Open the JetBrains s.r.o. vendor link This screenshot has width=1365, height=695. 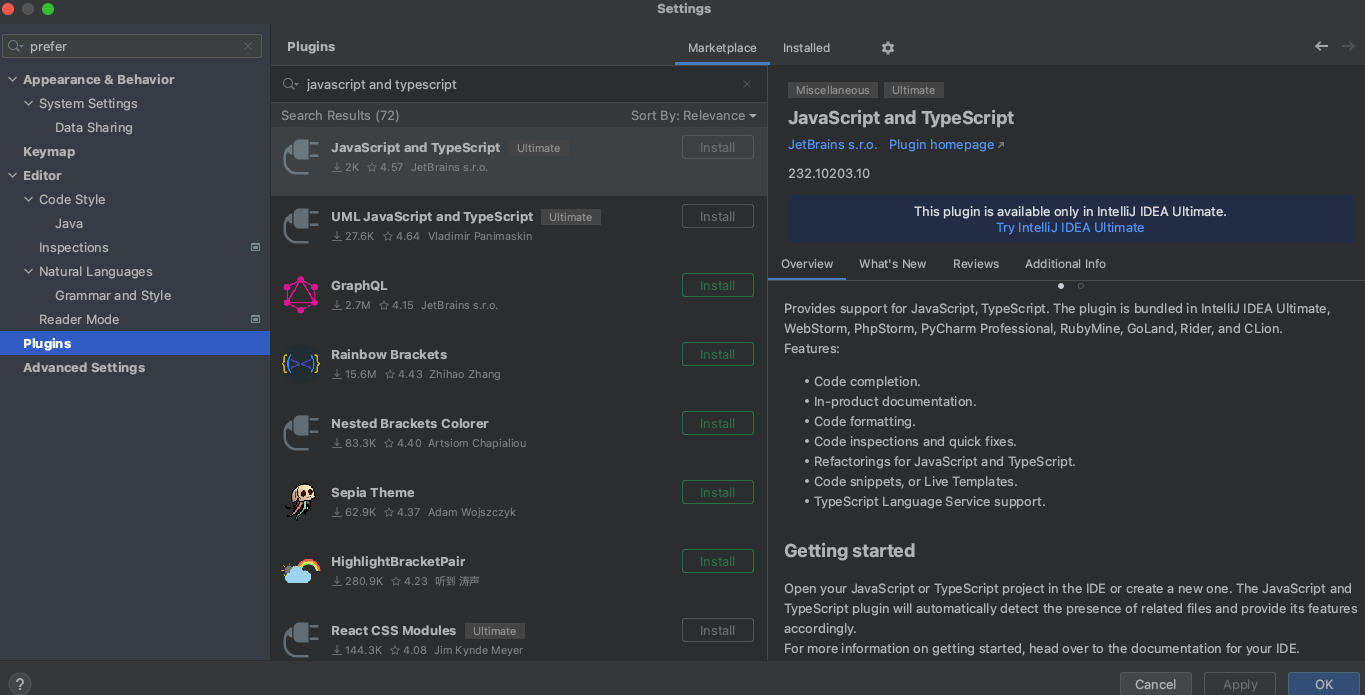point(832,144)
